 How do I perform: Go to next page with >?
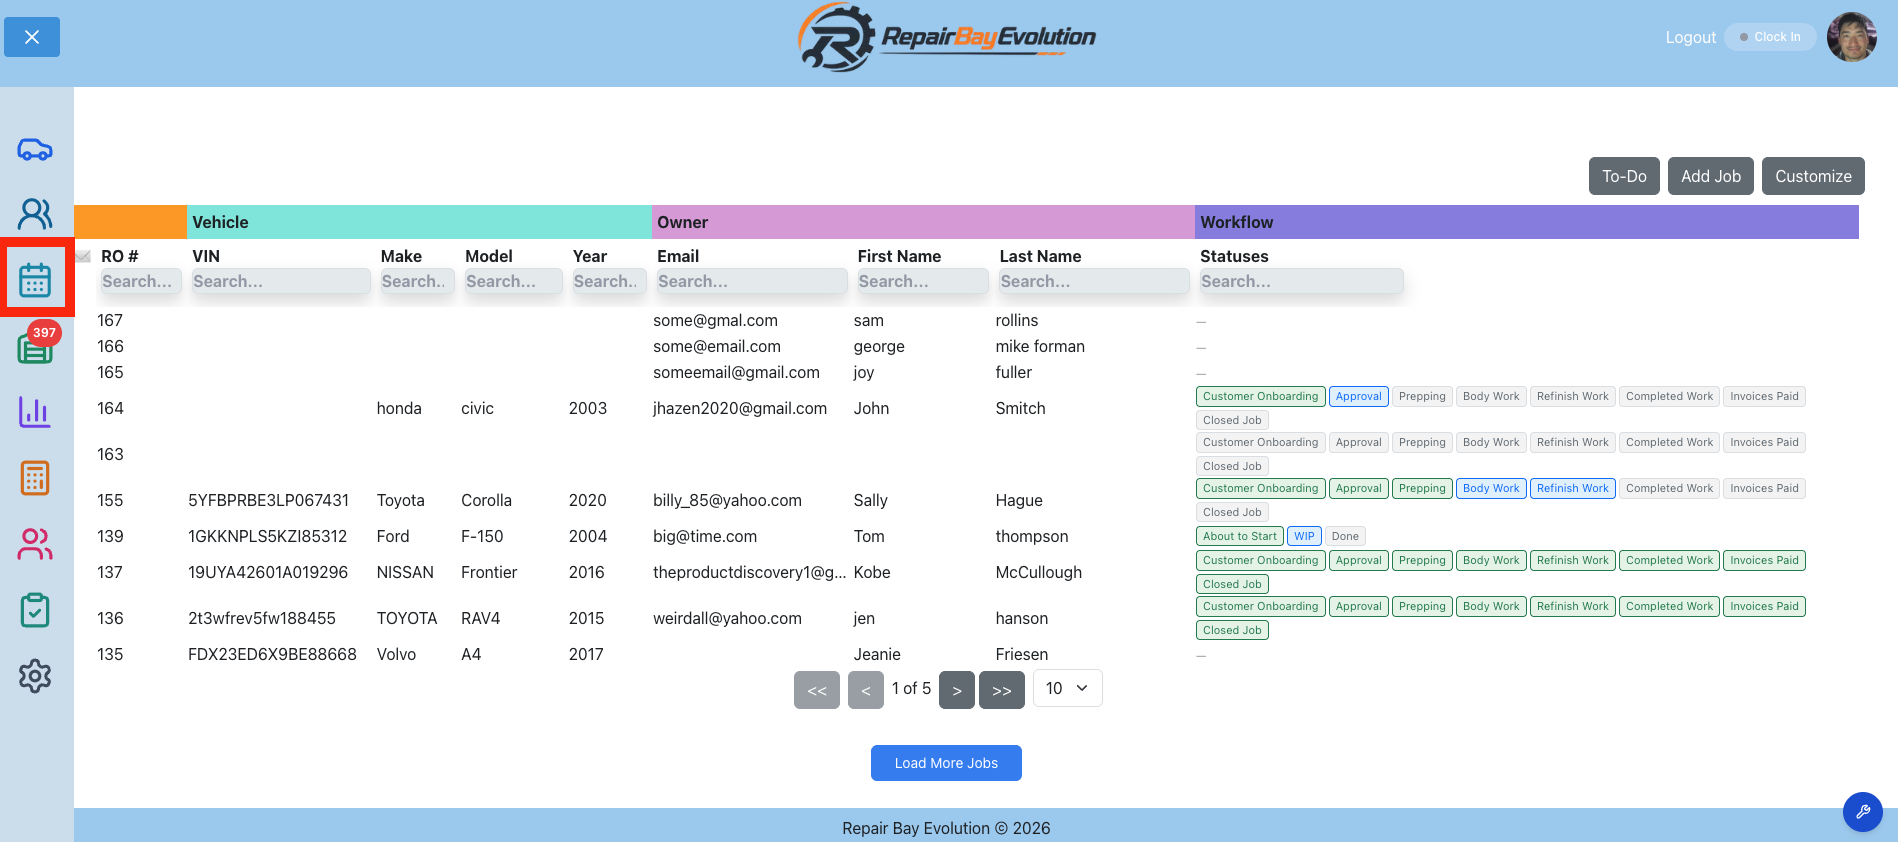pos(957,690)
